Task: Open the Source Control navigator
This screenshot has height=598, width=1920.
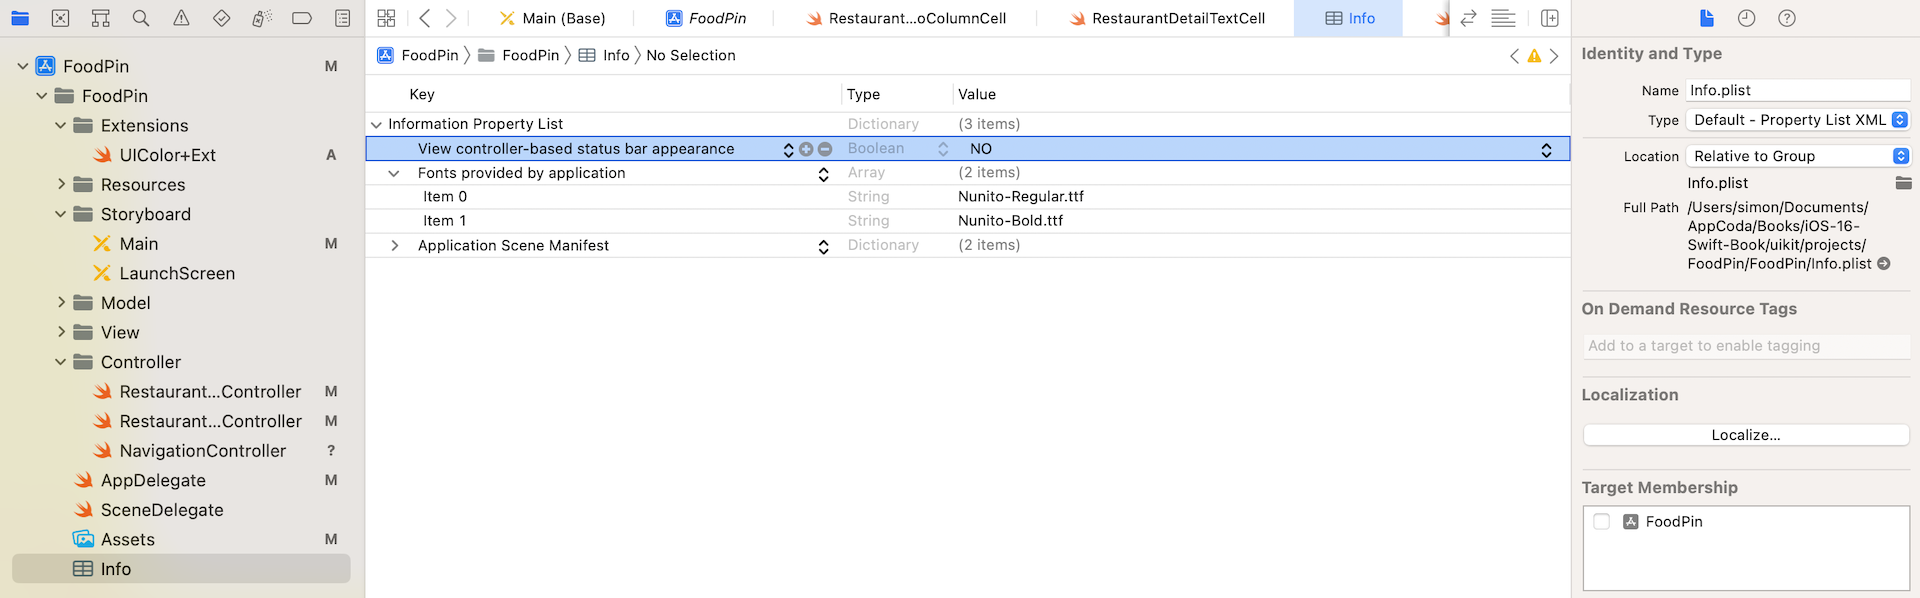Action: pyautogui.click(x=60, y=18)
